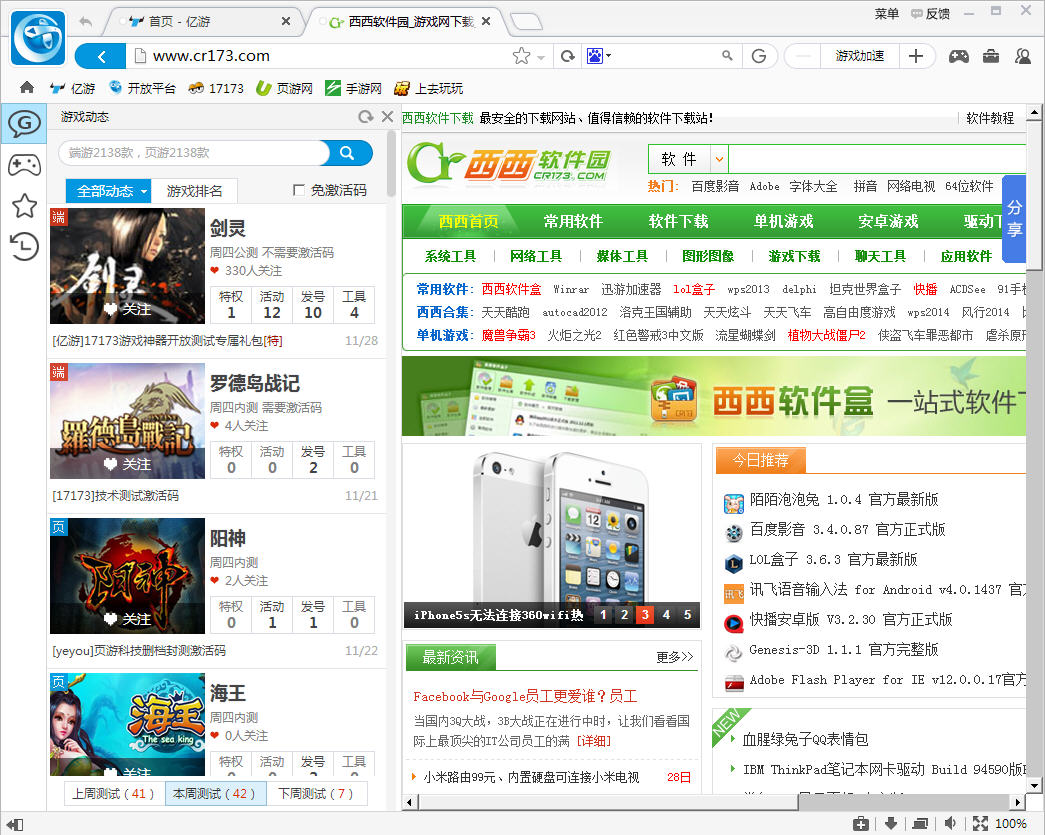Click the G button next to search box
Screen dimensions: 1045x835
pos(759,56)
